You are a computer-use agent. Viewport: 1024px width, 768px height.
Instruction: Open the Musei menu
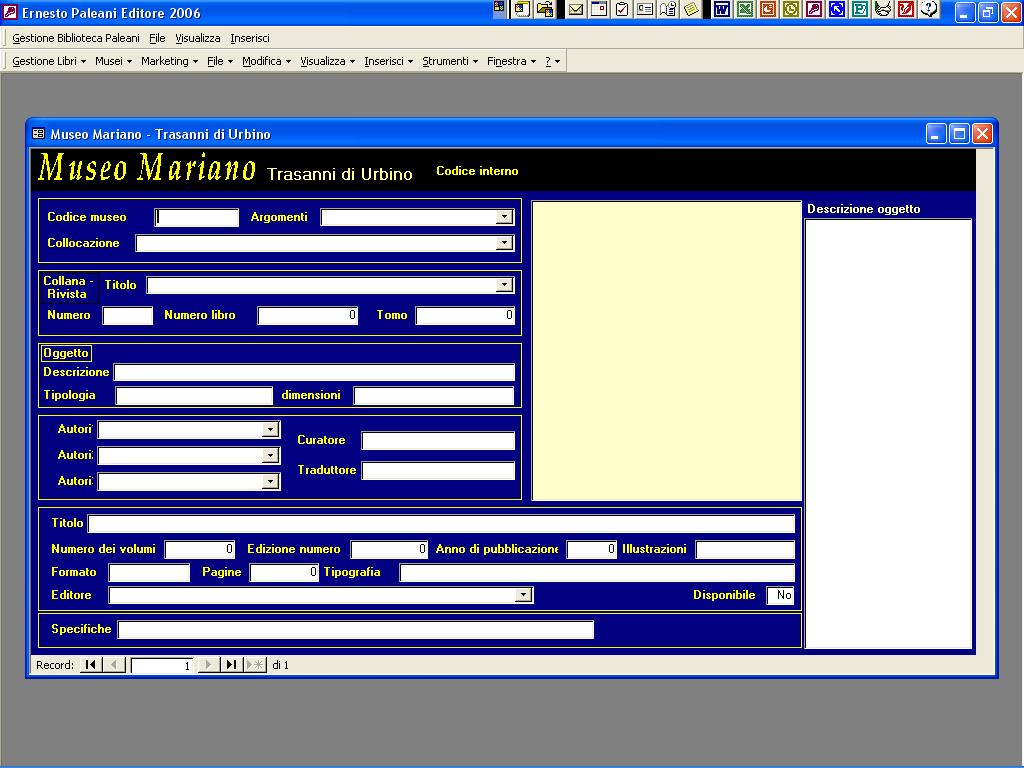pos(113,61)
